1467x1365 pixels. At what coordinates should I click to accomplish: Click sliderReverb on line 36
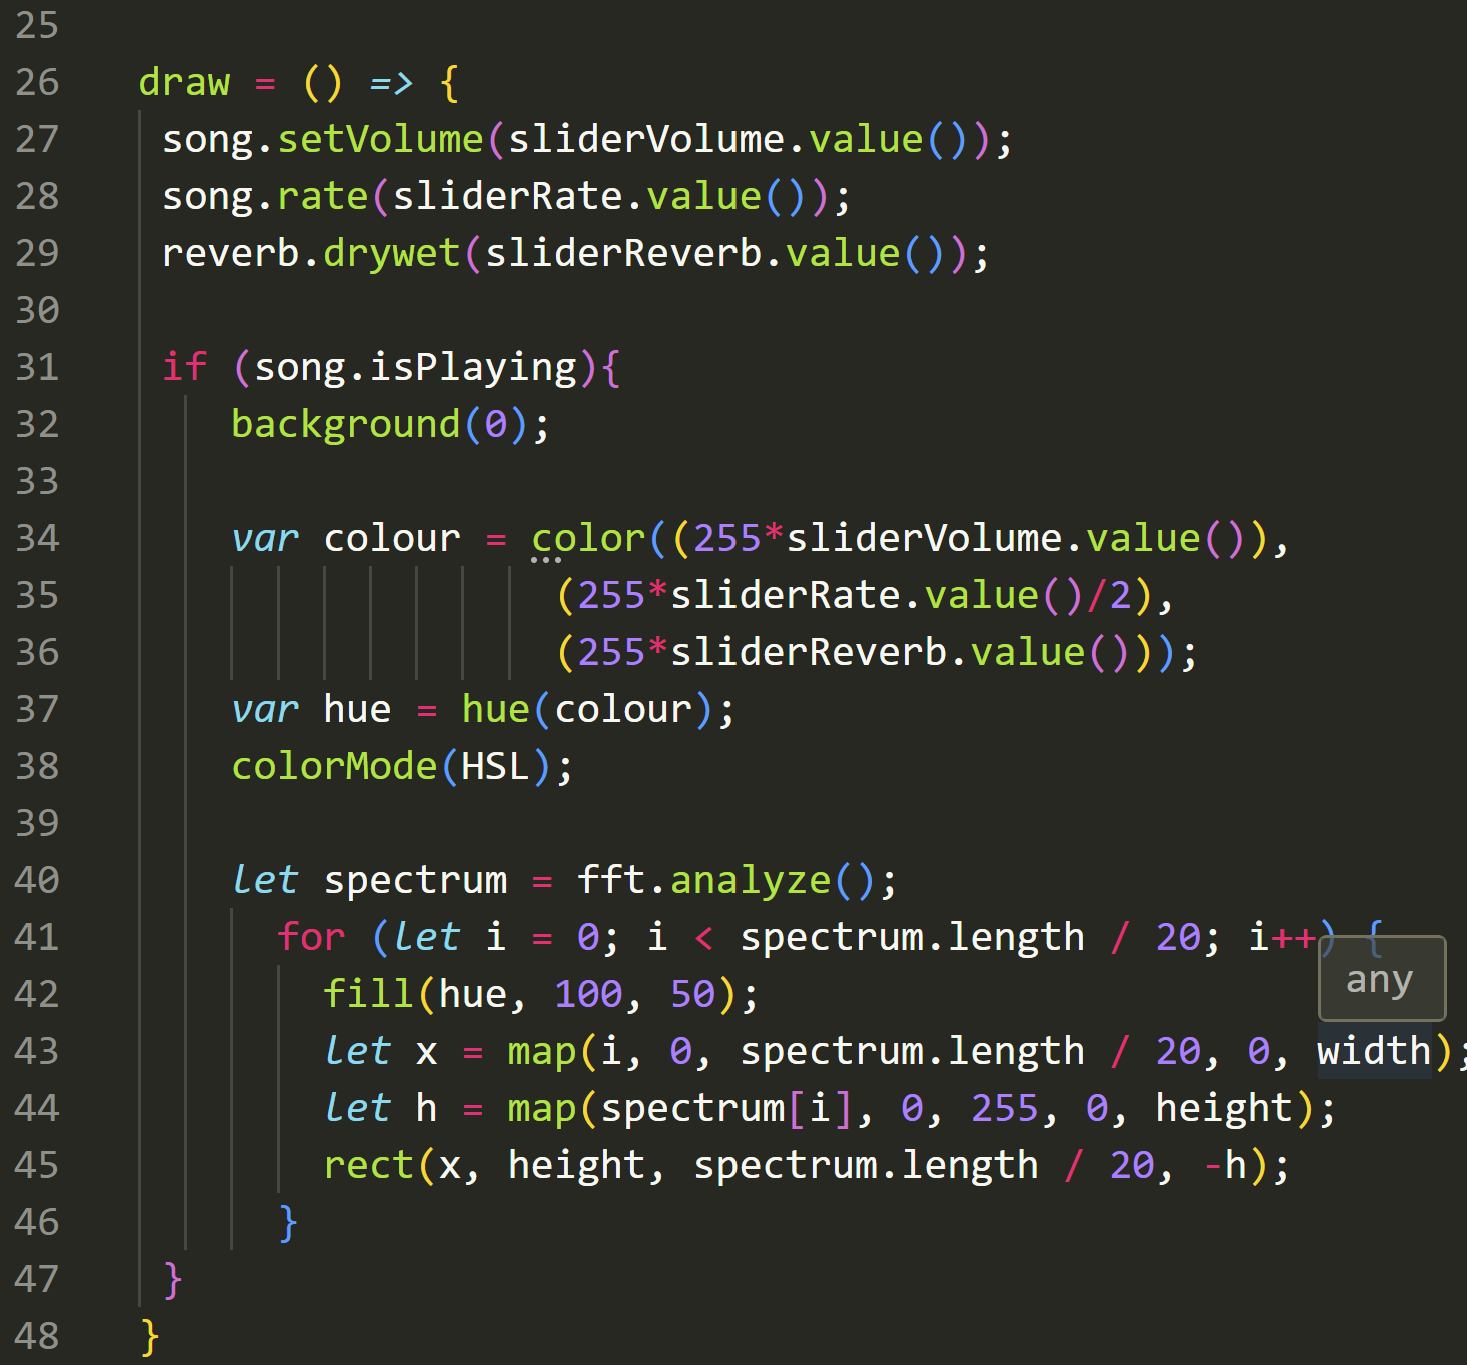[x=808, y=652]
